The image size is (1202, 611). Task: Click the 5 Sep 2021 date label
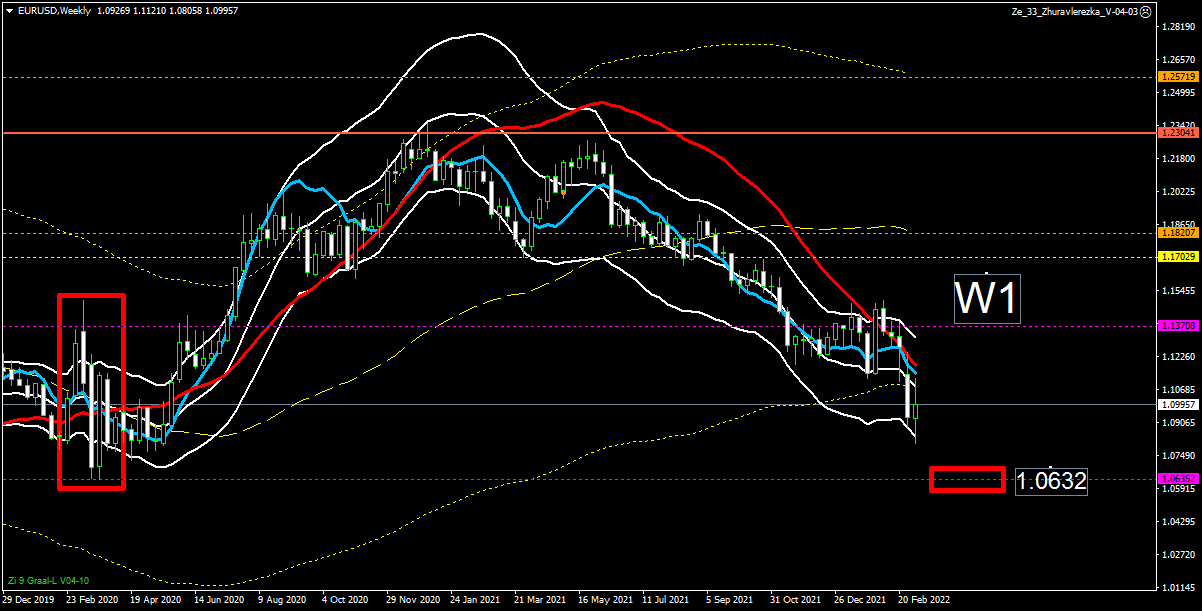tap(729, 600)
